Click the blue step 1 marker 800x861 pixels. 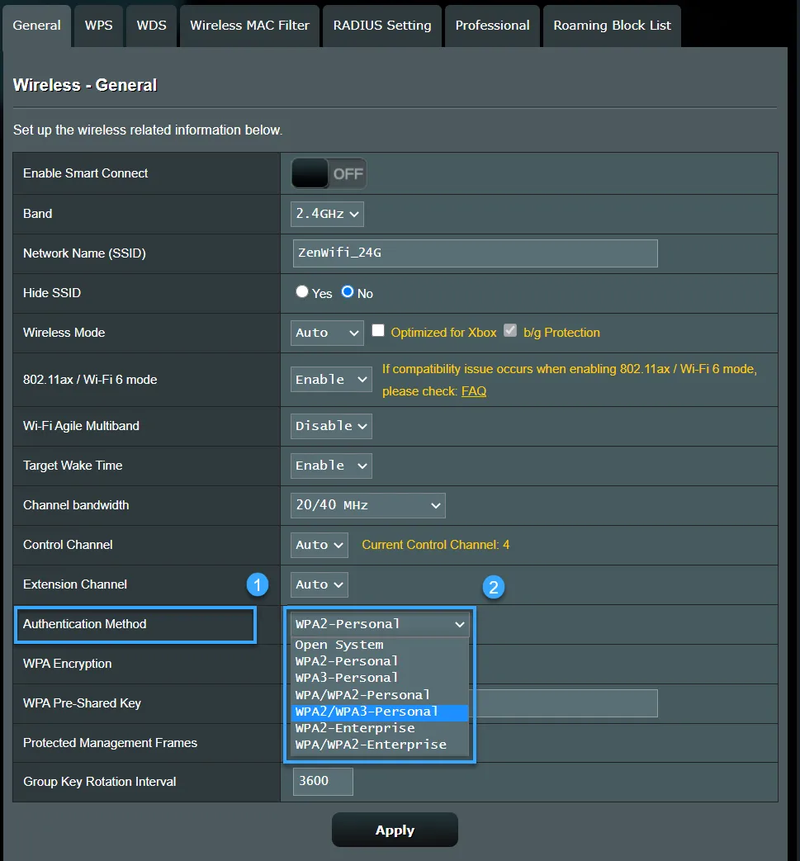[x=258, y=584]
